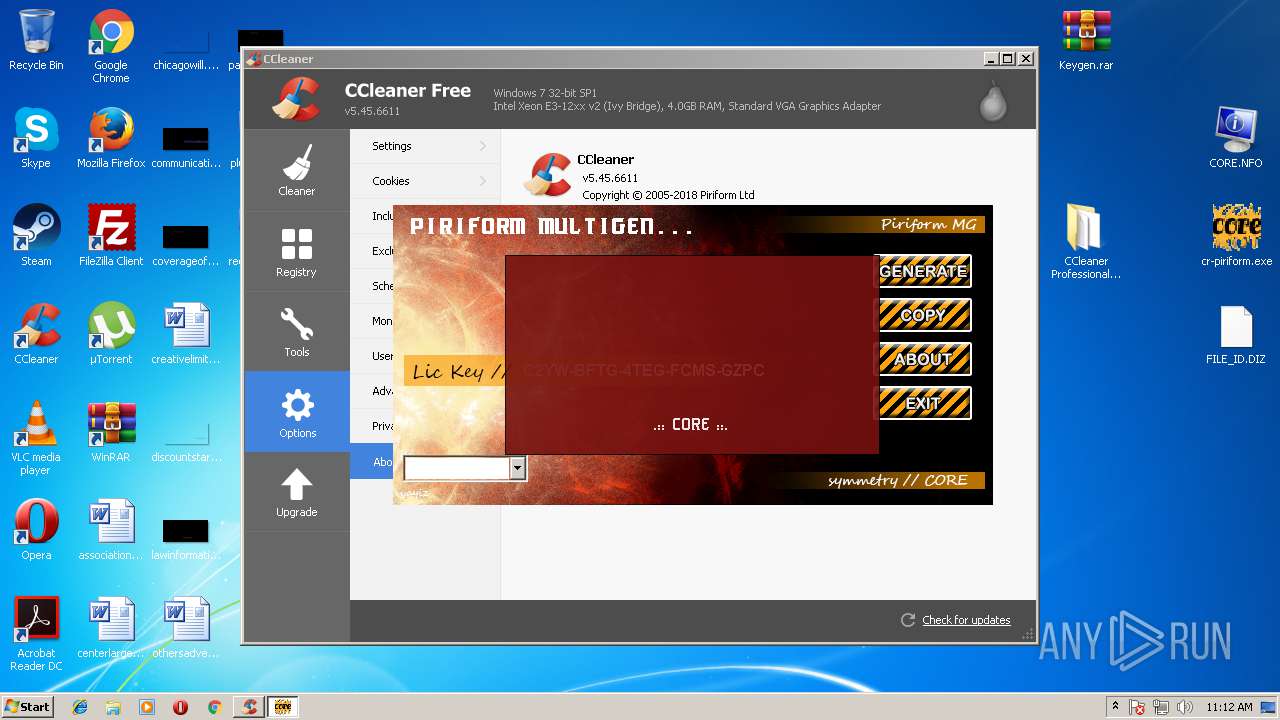
Task: Select Keygen.rar archive on desktop
Action: tap(1086, 40)
